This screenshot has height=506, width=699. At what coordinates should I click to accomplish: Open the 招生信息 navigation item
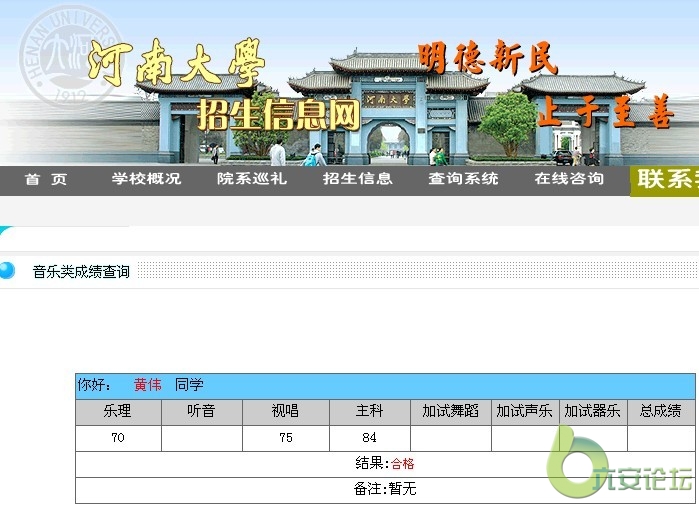pos(358,179)
